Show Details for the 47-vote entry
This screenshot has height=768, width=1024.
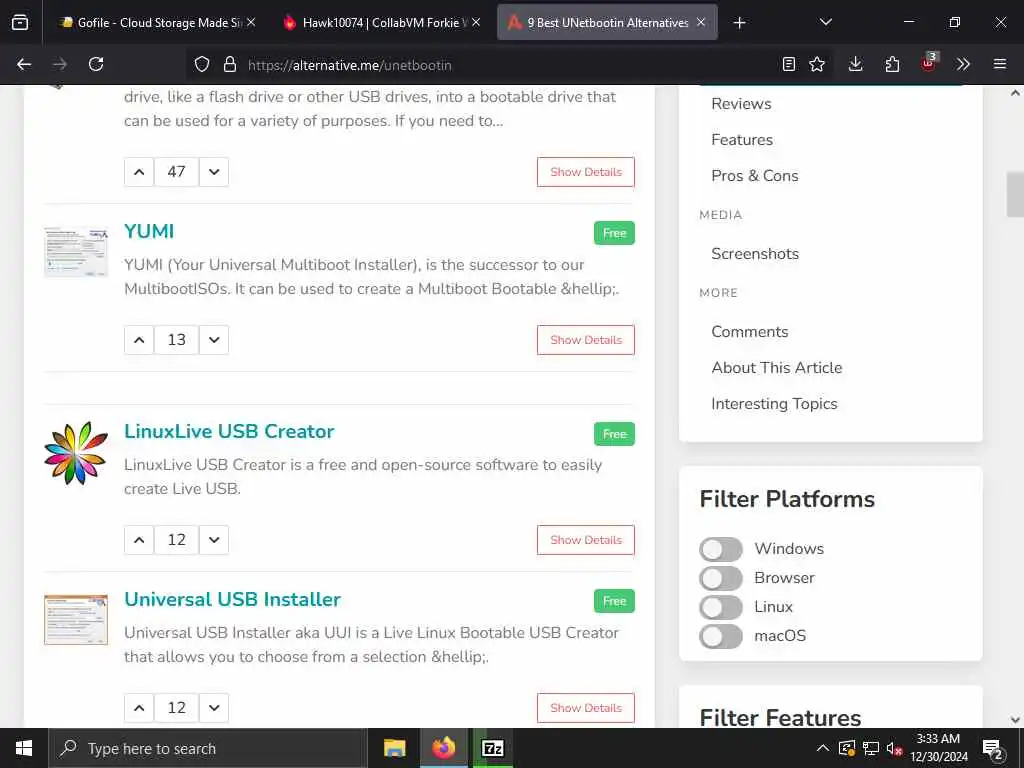pyautogui.click(x=586, y=172)
